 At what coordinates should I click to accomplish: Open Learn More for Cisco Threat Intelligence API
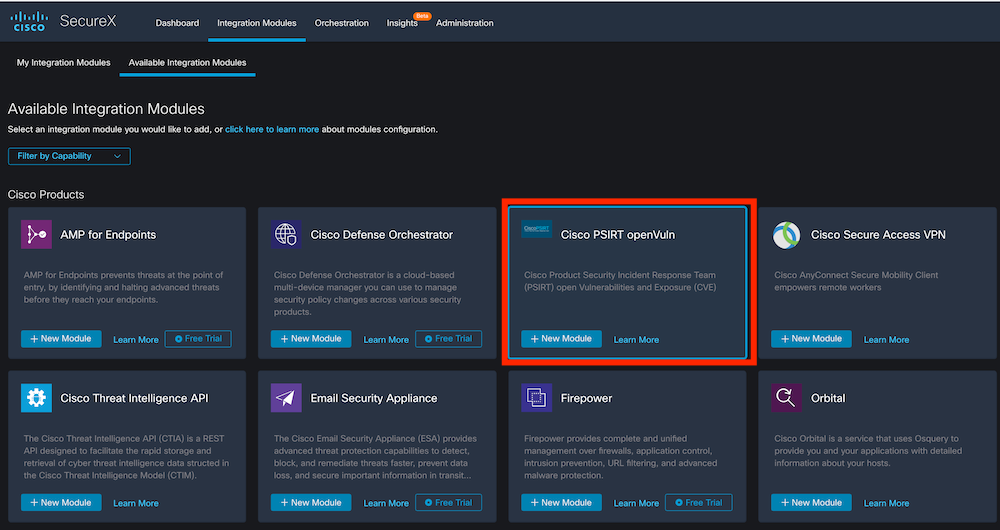[136, 503]
